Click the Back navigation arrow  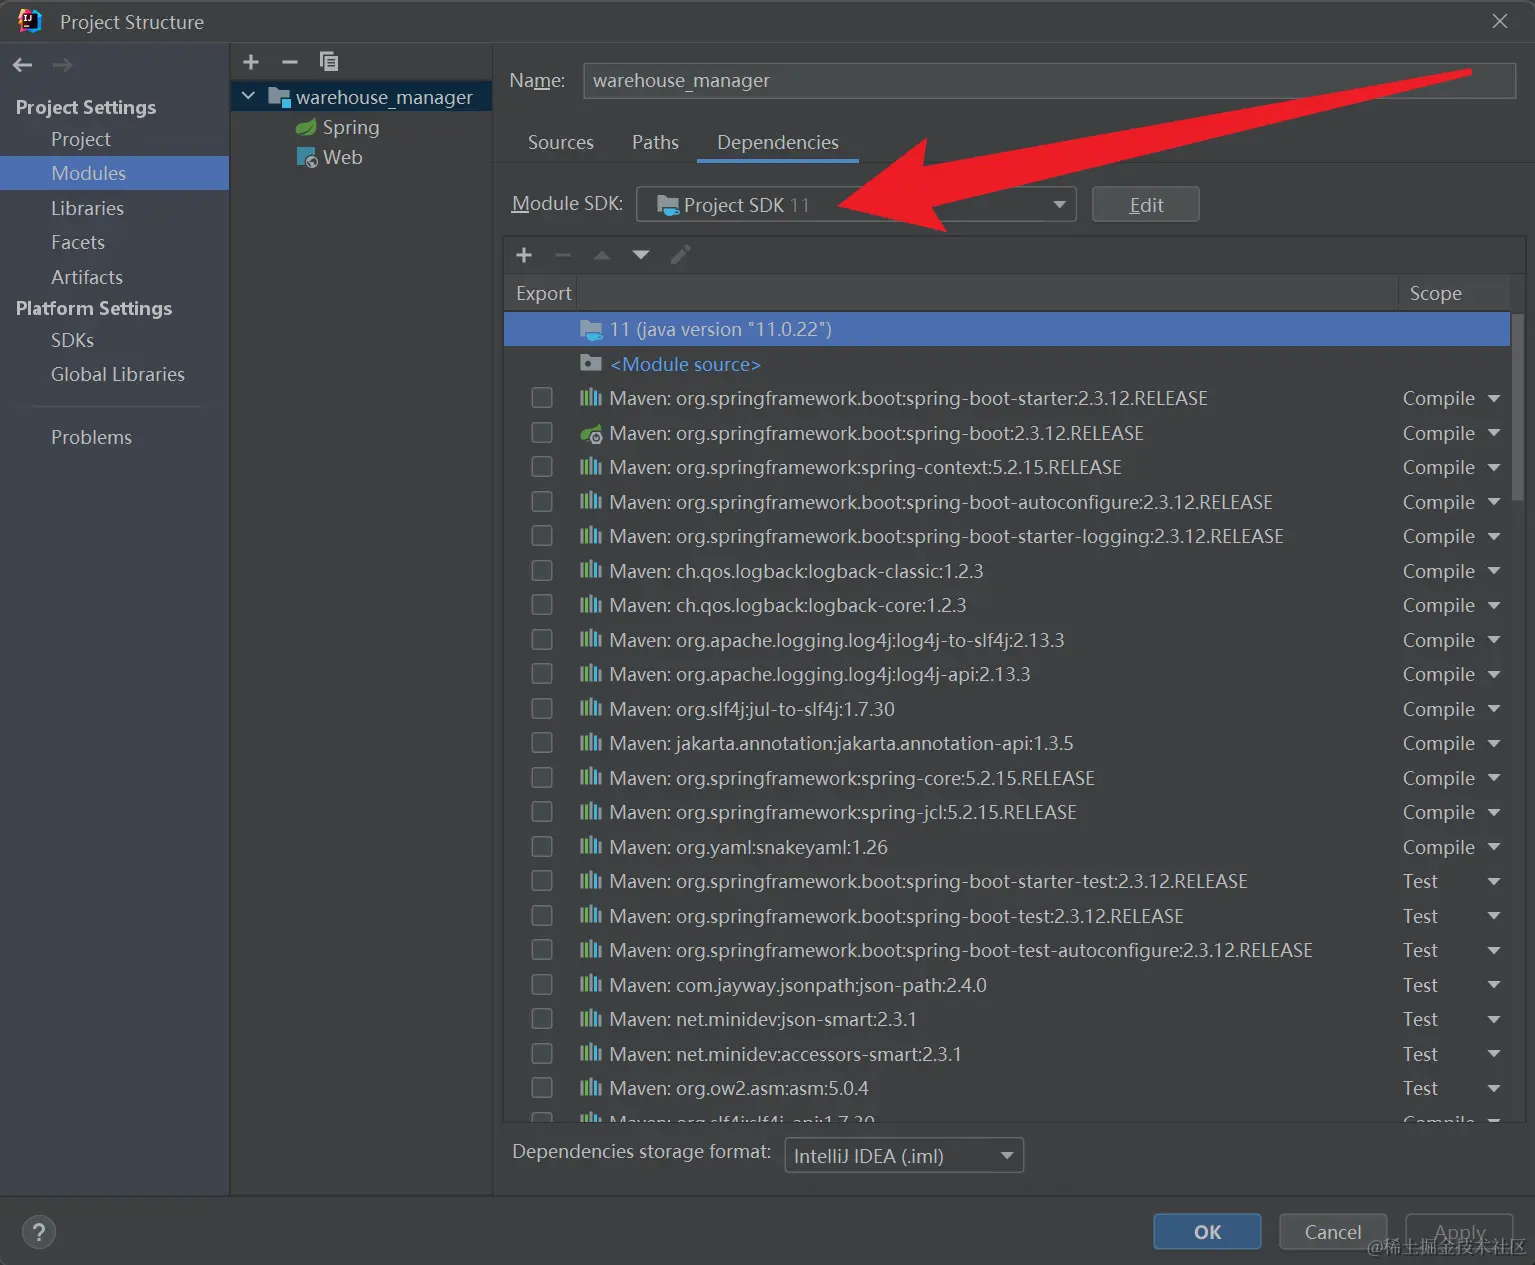coord(23,65)
